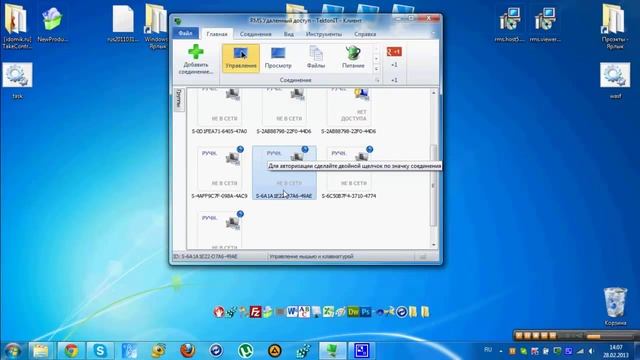Open the Соединения ribbon tab
The height and width of the screenshot is (360, 640).
[x=256, y=34]
